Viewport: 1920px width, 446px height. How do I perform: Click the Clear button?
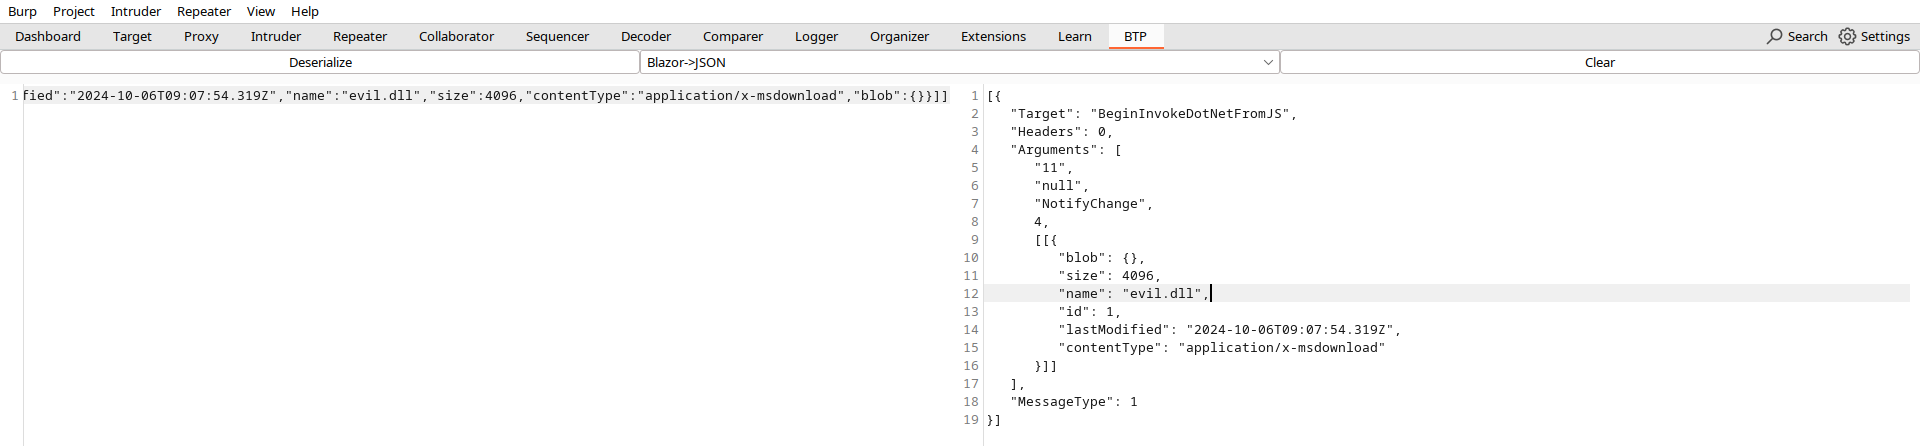click(1600, 62)
